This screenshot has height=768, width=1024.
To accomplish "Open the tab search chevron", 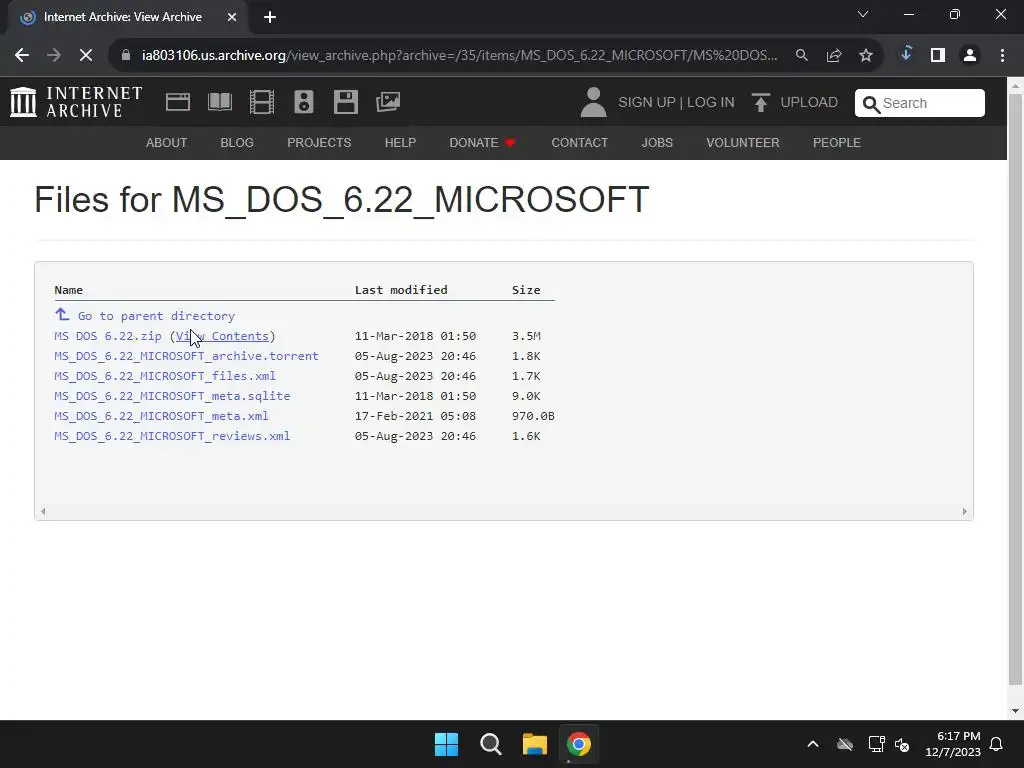I will pyautogui.click(x=863, y=14).
